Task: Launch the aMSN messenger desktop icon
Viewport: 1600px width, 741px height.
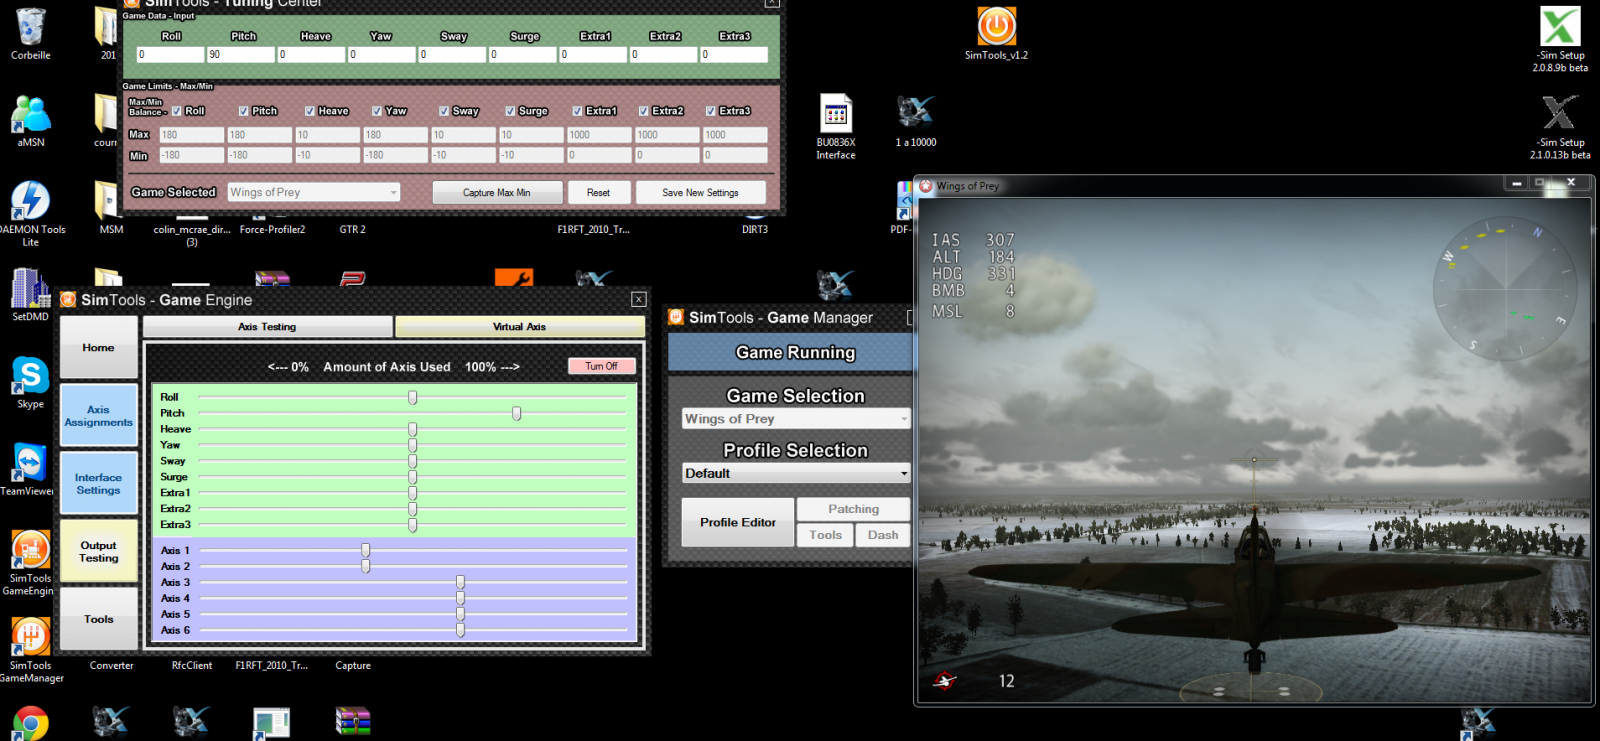Action: pyautogui.click(x=31, y=115)
